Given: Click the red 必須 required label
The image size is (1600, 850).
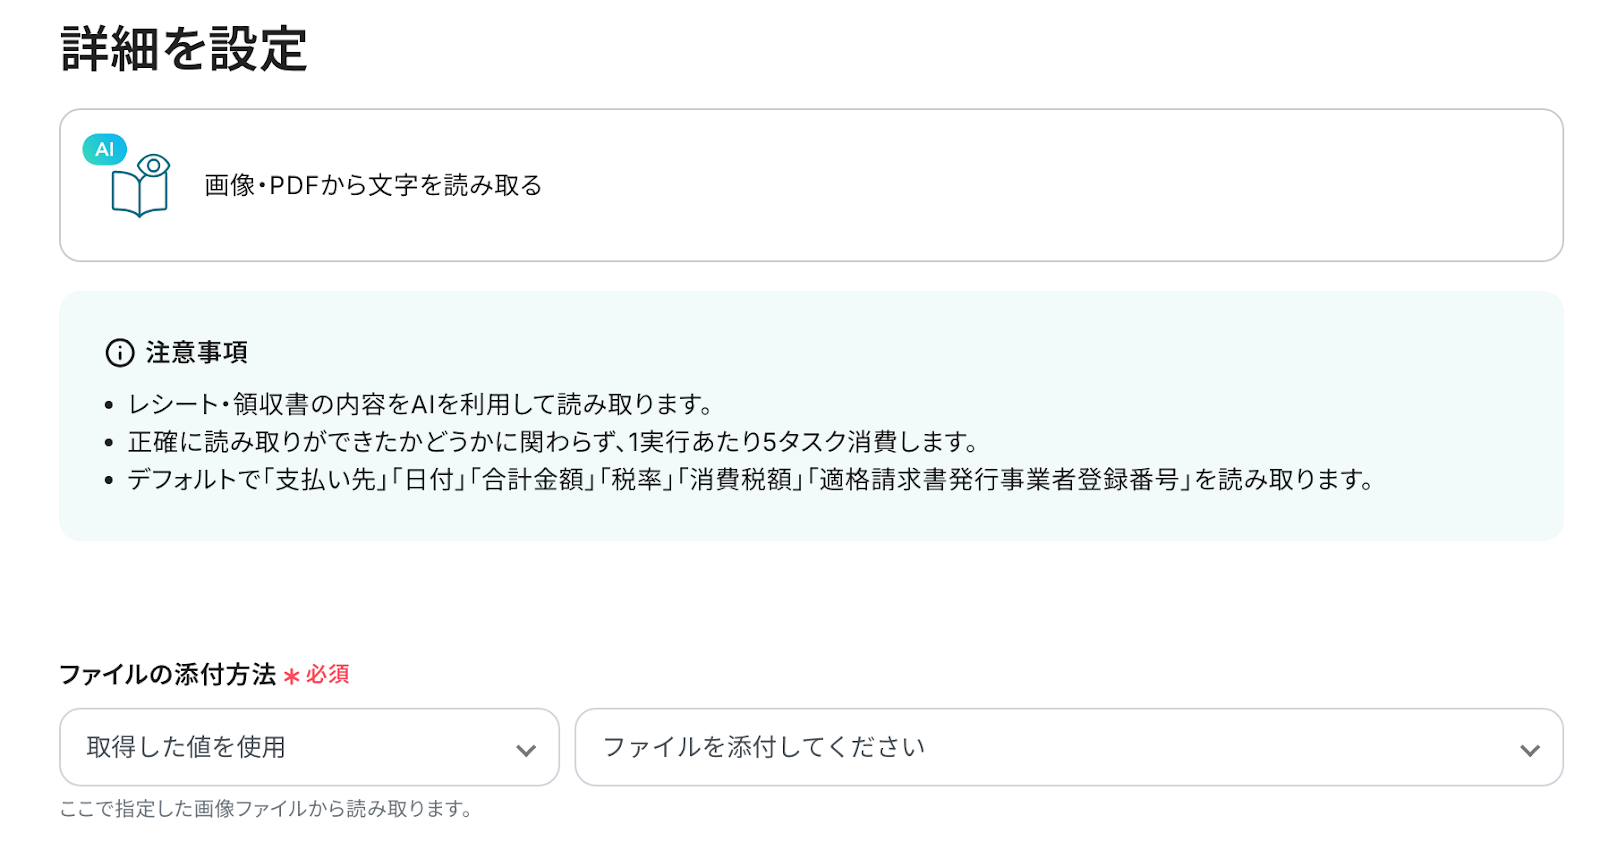Looking at the screenshot, I should [327, 675].
